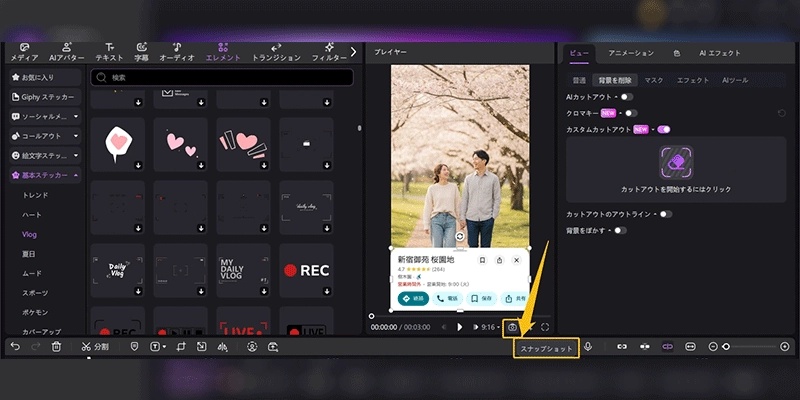Open the Giphy ステッカー category

click(x=45, y=97)
